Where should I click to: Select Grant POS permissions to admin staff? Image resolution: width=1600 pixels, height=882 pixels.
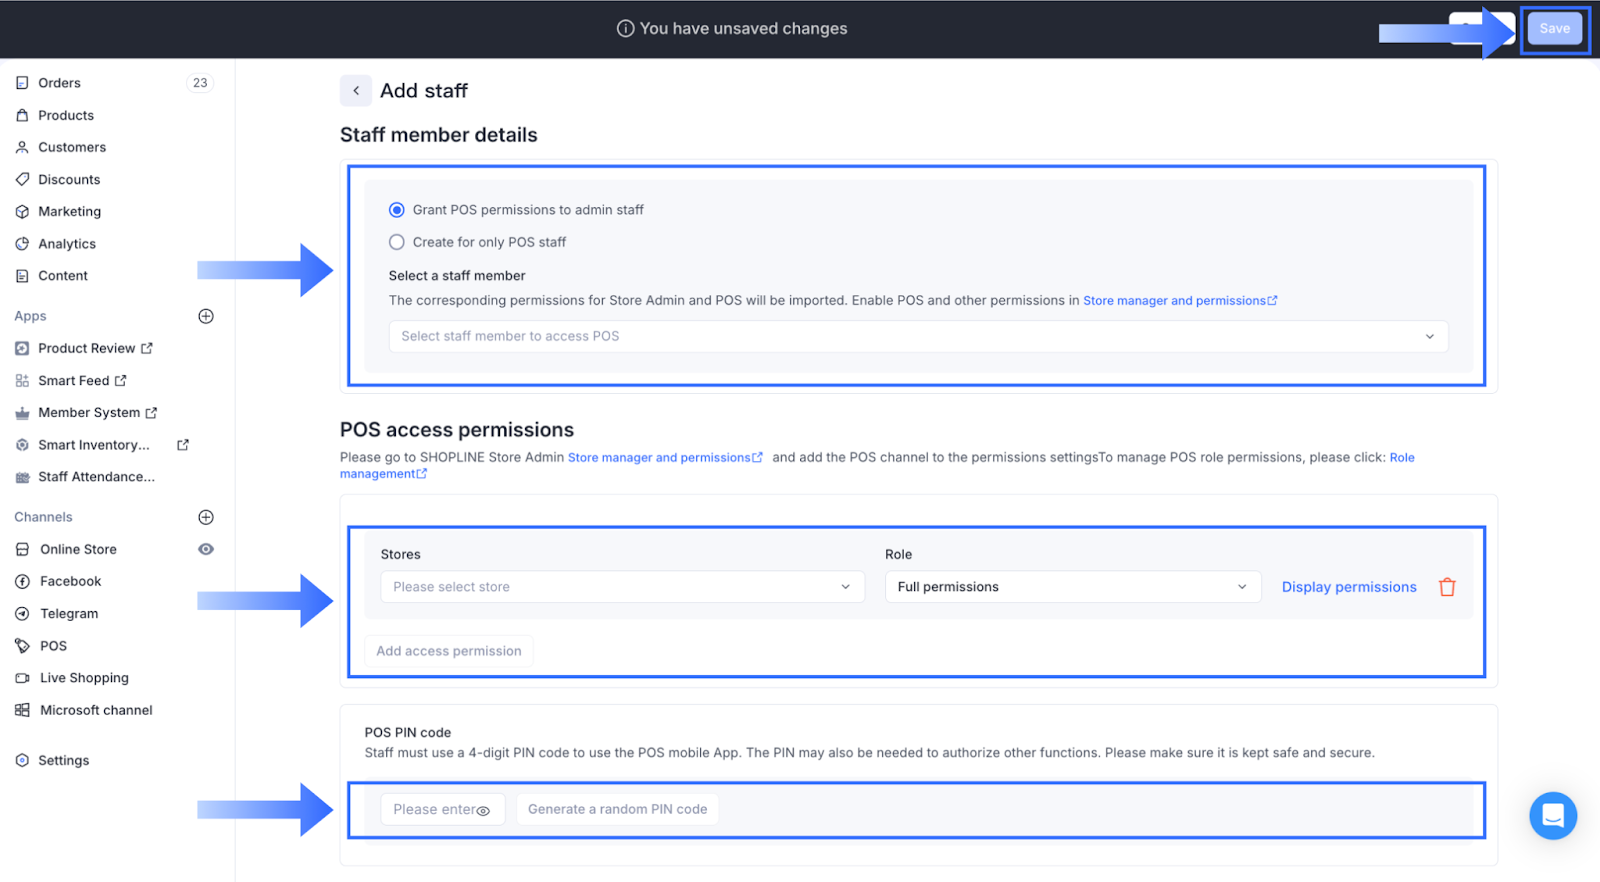point(397,210)
